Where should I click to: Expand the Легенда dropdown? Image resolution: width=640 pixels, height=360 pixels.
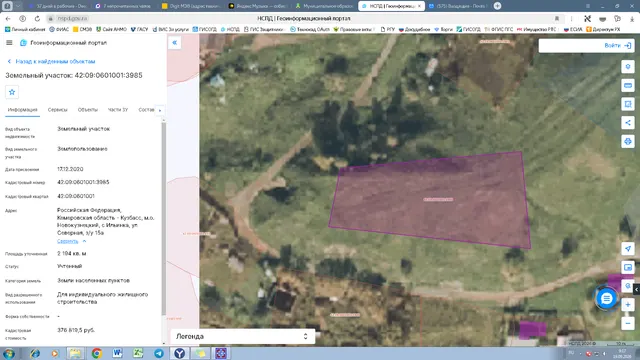pyautogui.click(x=242, y=336)
